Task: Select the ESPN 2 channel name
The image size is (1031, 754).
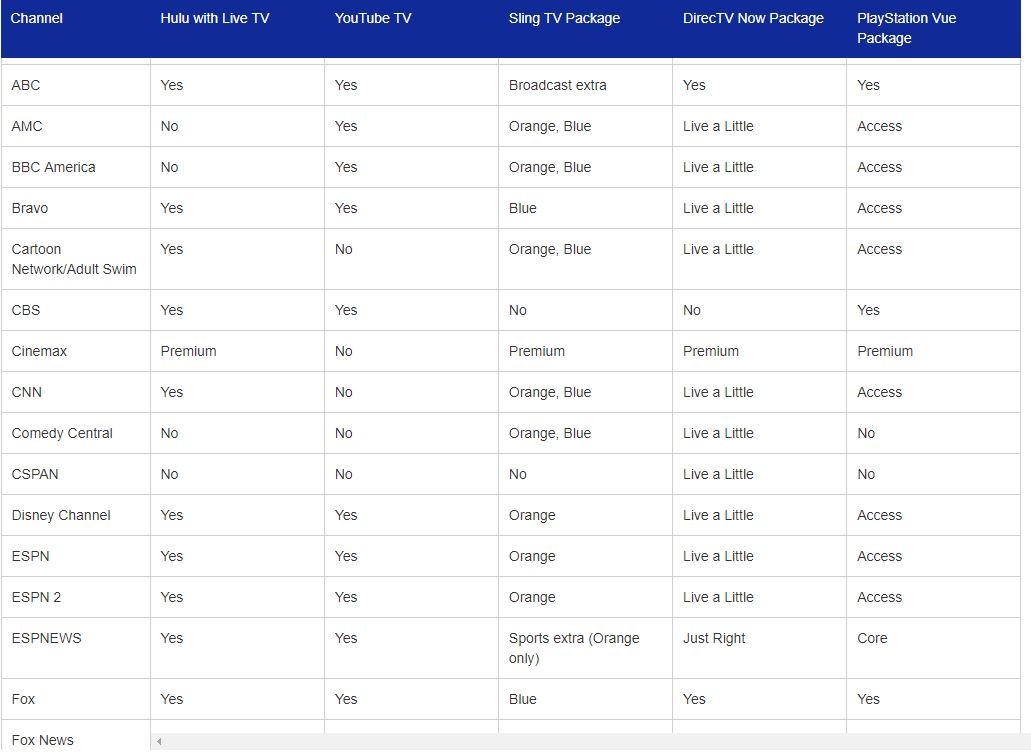Action: pyautogui.click(x=36, y=597)
